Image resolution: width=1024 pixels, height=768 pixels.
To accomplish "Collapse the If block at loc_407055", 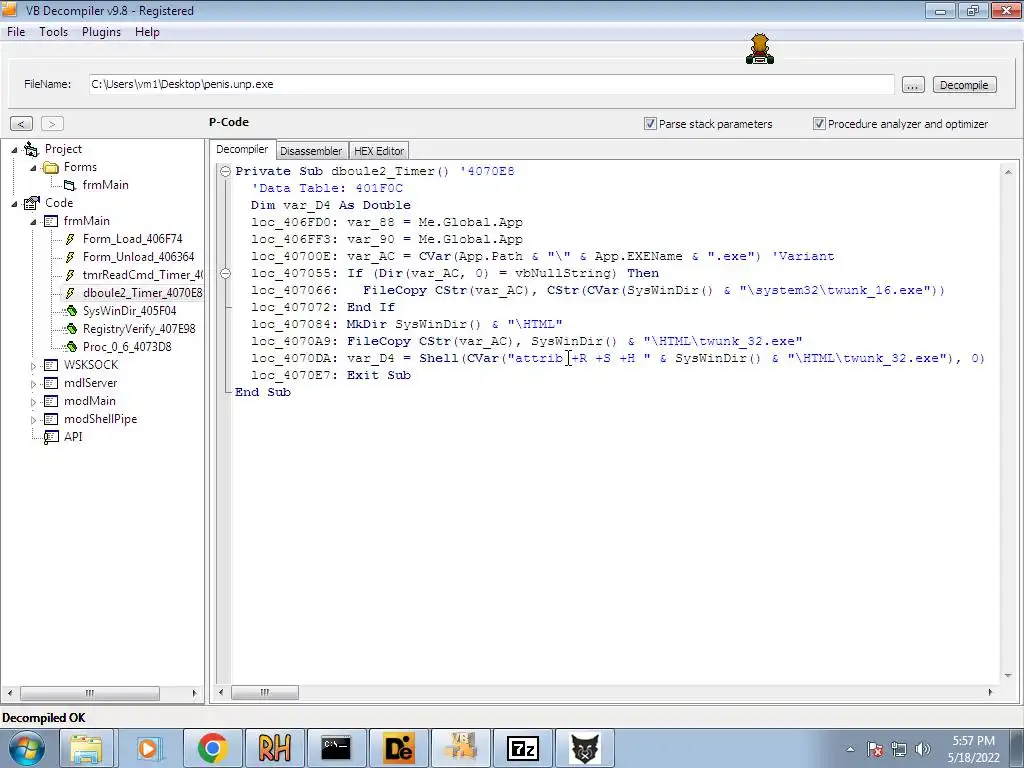I will [x=225, y=273].
